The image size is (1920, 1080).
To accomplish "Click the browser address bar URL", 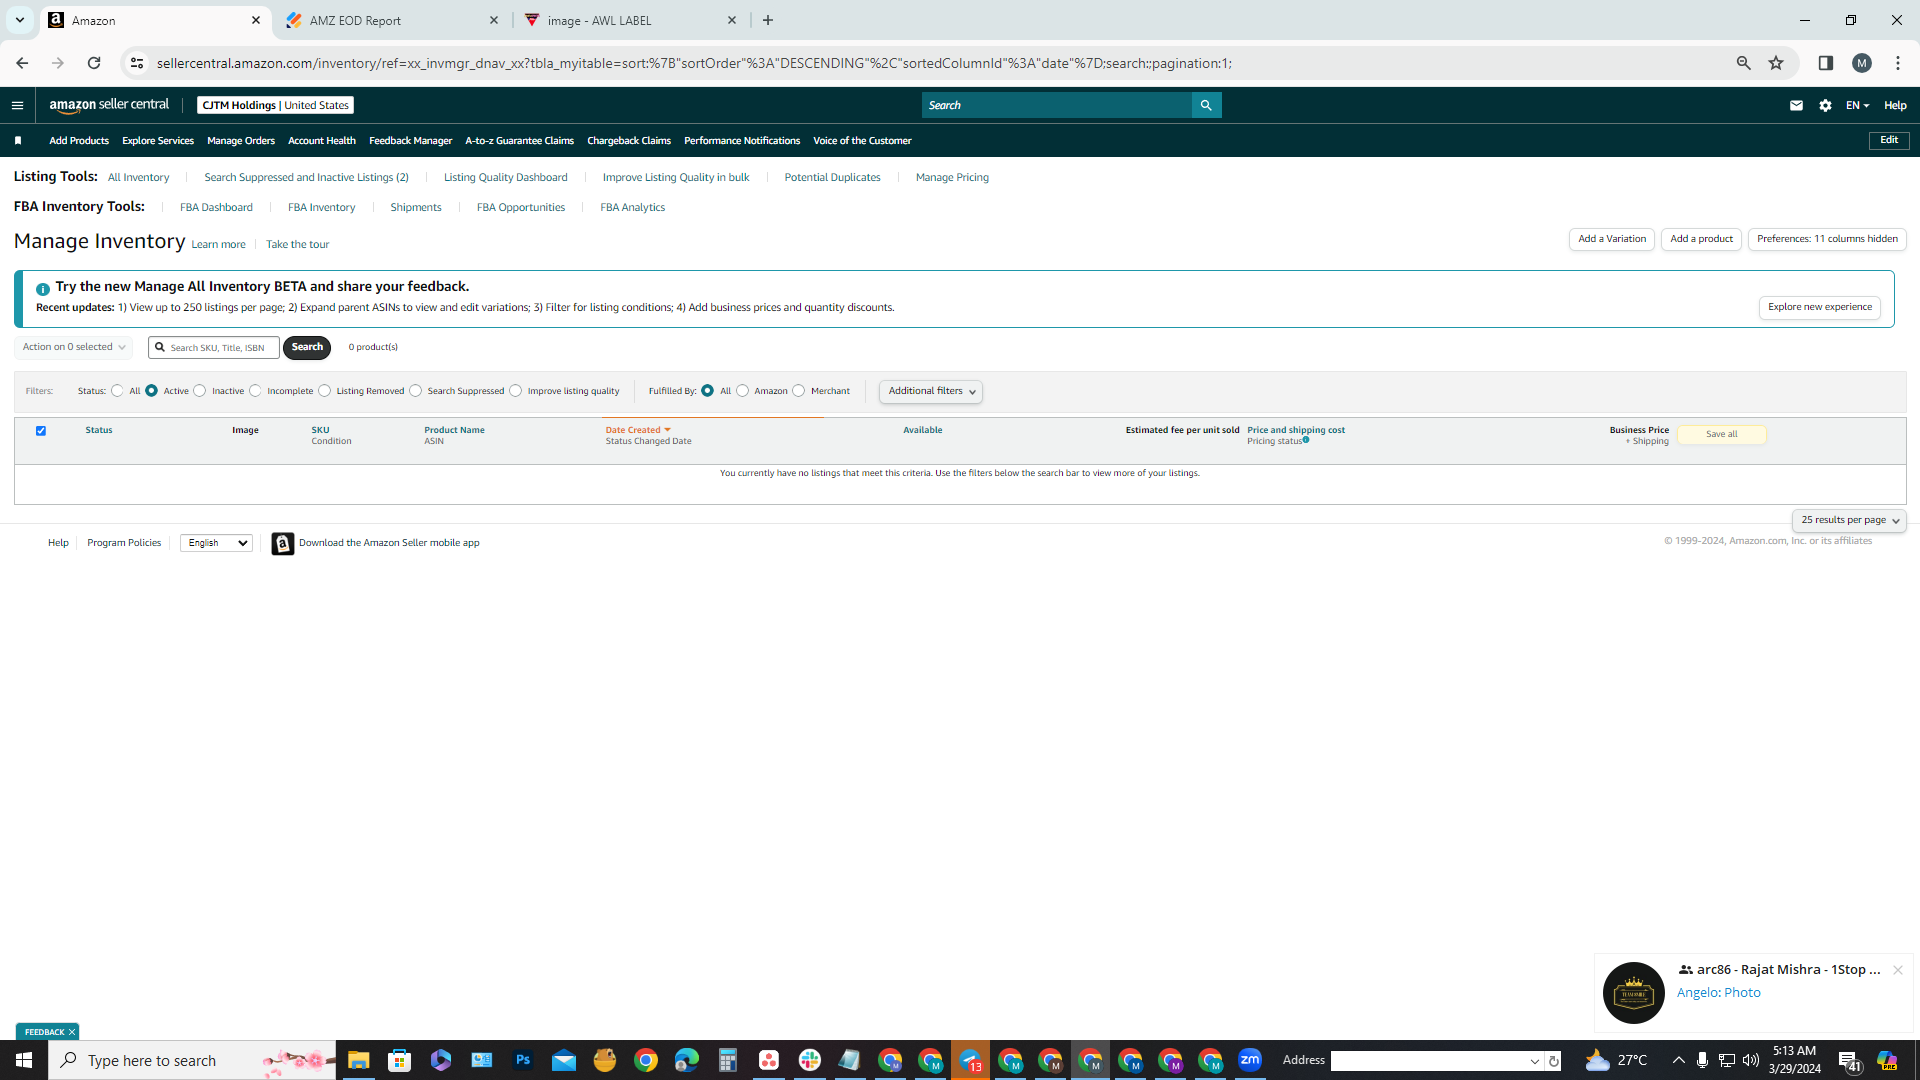I will [694, 63].
